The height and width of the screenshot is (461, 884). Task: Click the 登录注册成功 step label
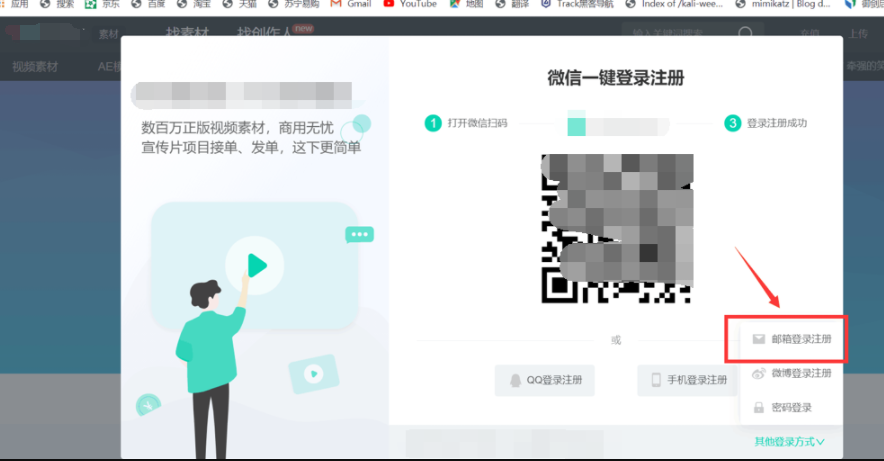[x=777, y=123]
